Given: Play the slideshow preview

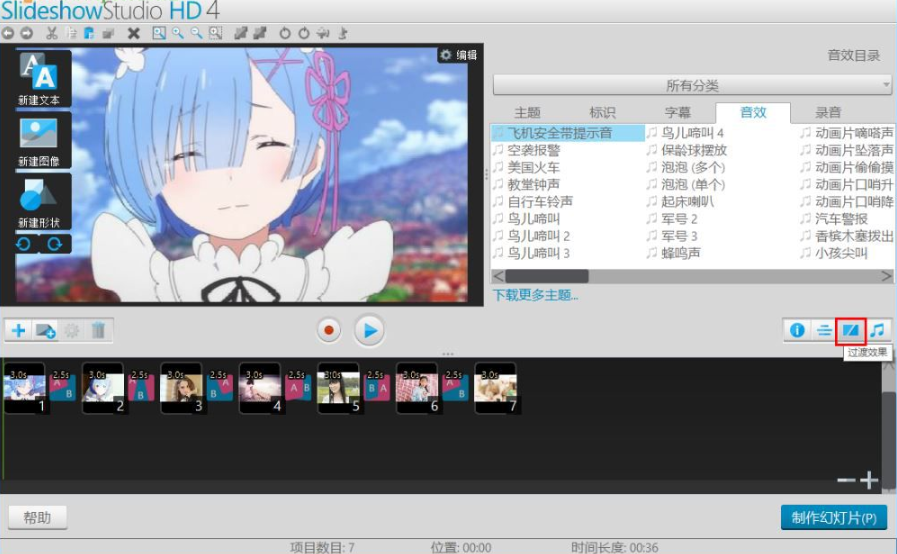Looking at the screenshot, I should 370,330.
